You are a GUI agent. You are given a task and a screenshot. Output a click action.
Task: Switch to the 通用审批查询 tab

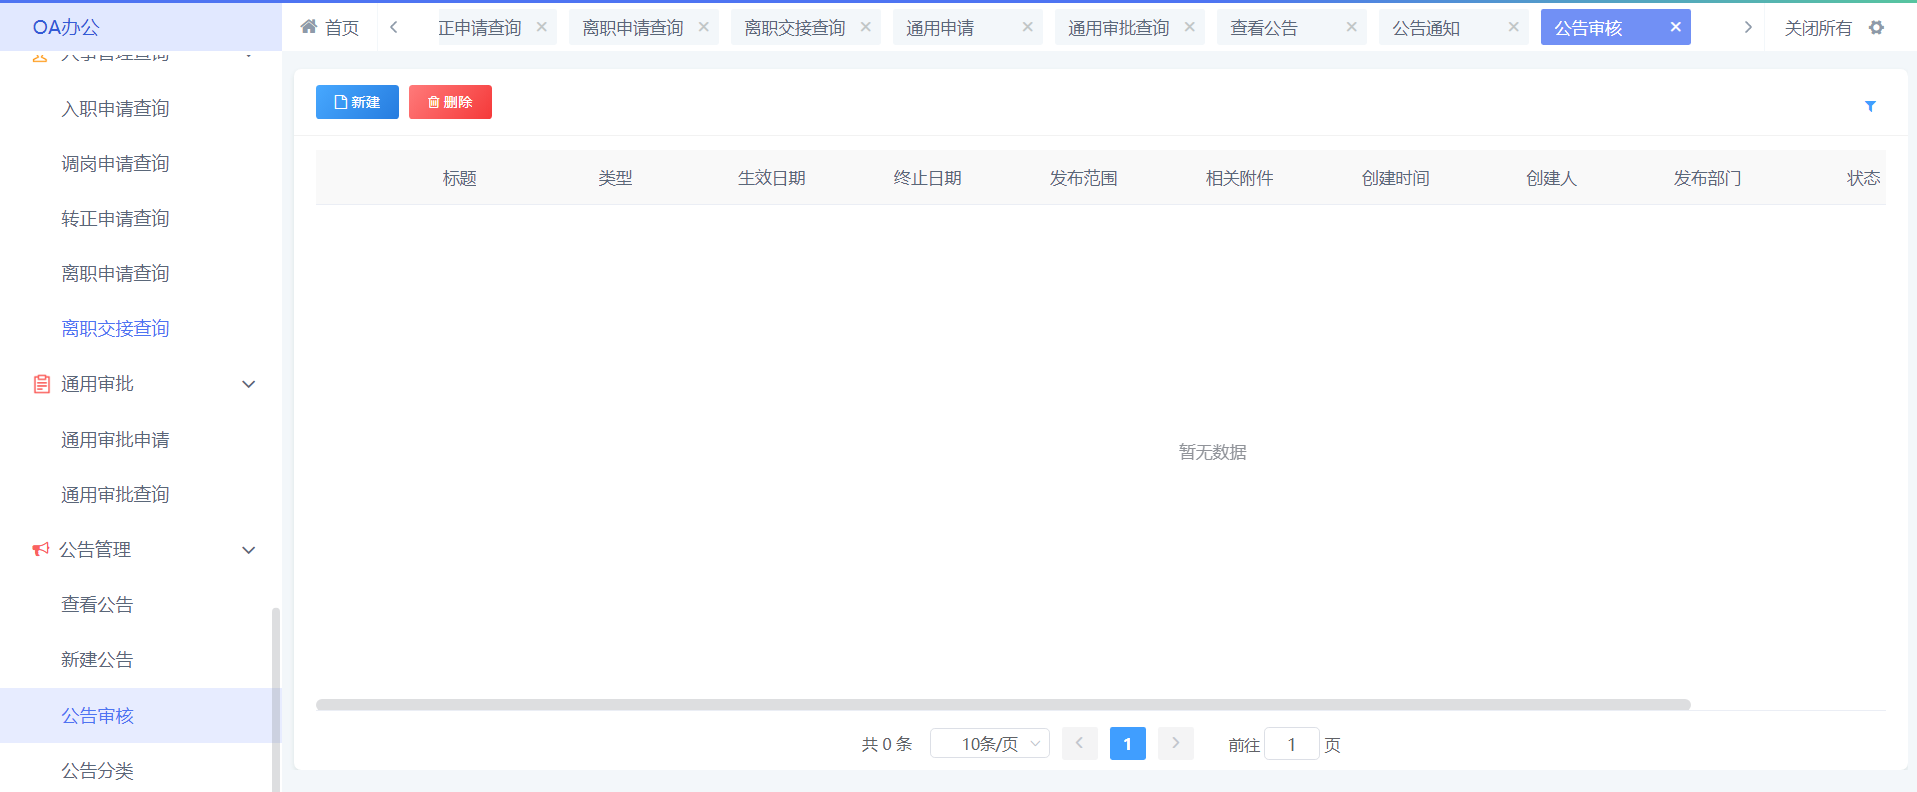click(x=1118, y=28)
